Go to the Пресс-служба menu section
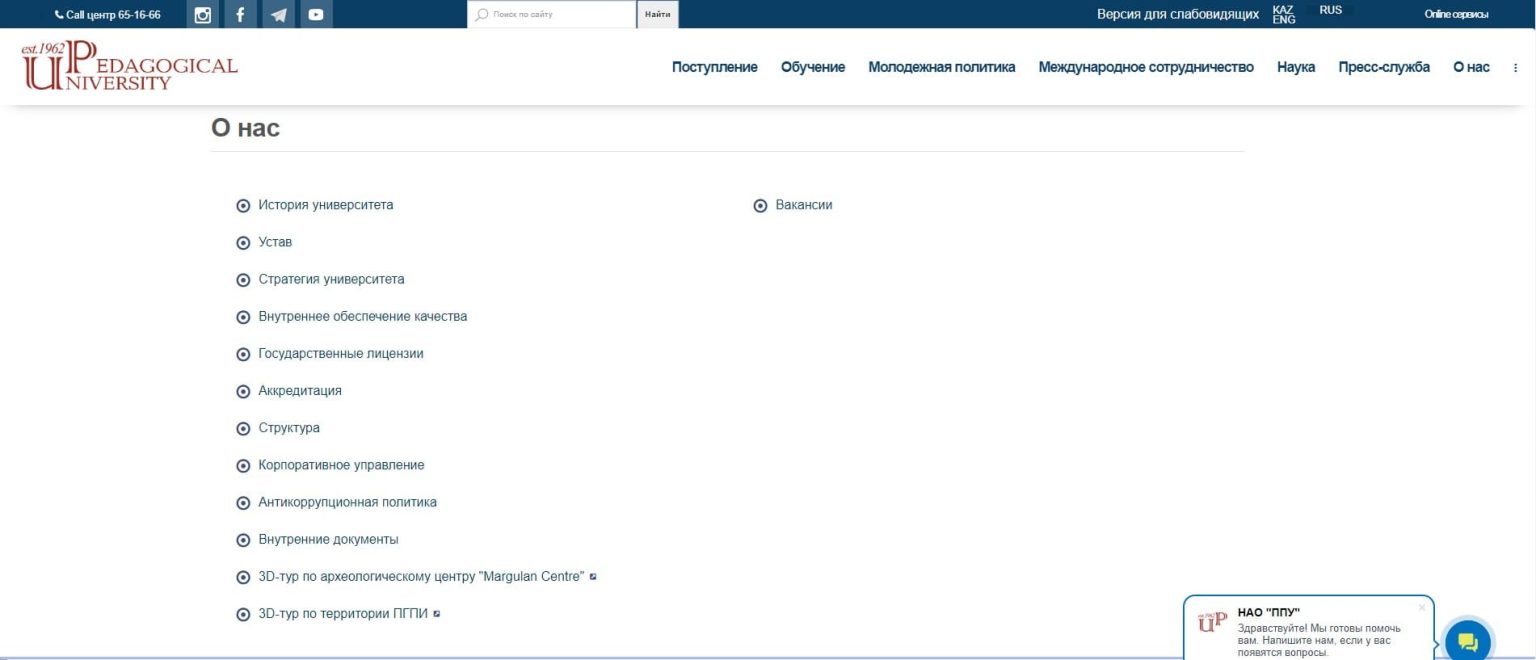Viewport: 1536px width, 660px height. tap(1383, 67)
